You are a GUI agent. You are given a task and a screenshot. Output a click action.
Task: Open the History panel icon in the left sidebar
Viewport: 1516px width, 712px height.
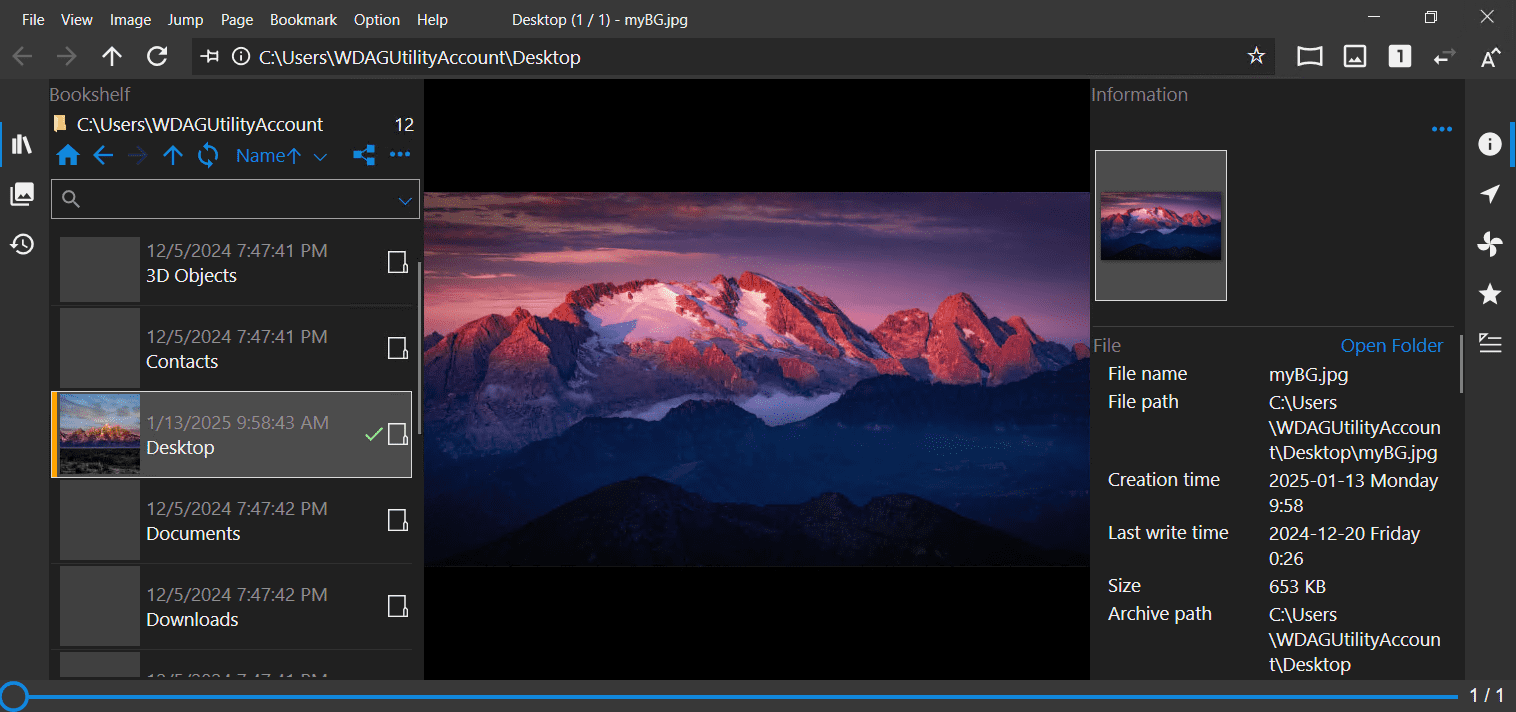click(x=22, y=244)
